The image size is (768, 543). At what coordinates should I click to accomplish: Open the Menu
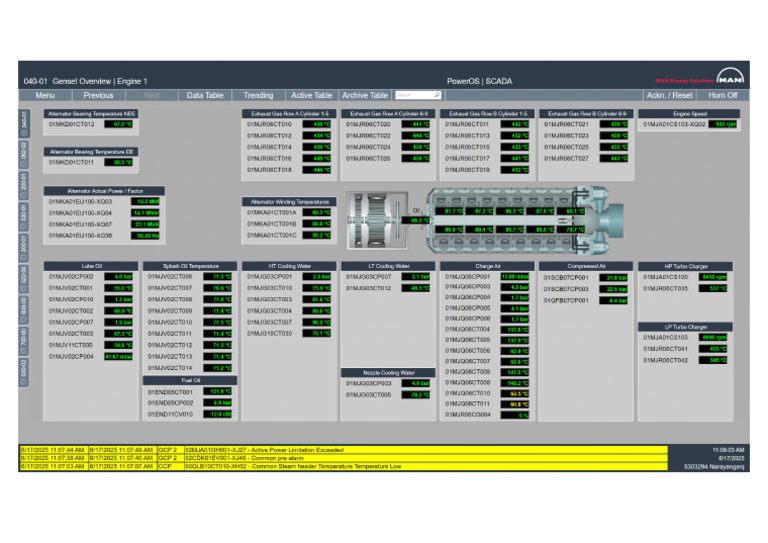[45, 95]
